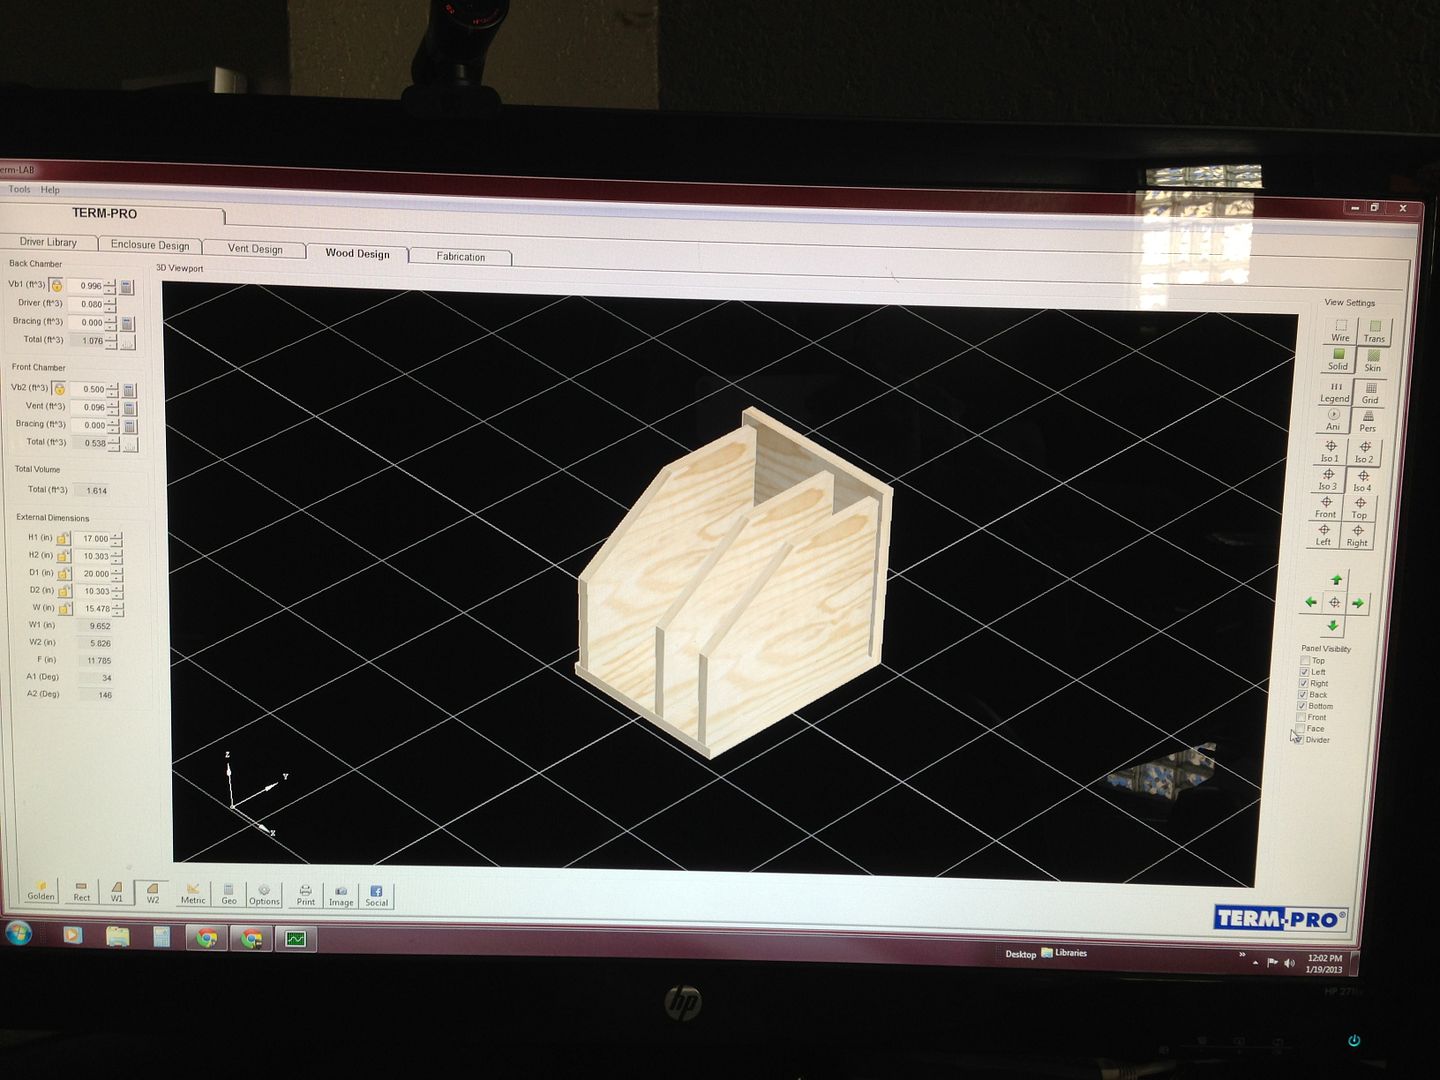Print the wood design

point(306,896)
